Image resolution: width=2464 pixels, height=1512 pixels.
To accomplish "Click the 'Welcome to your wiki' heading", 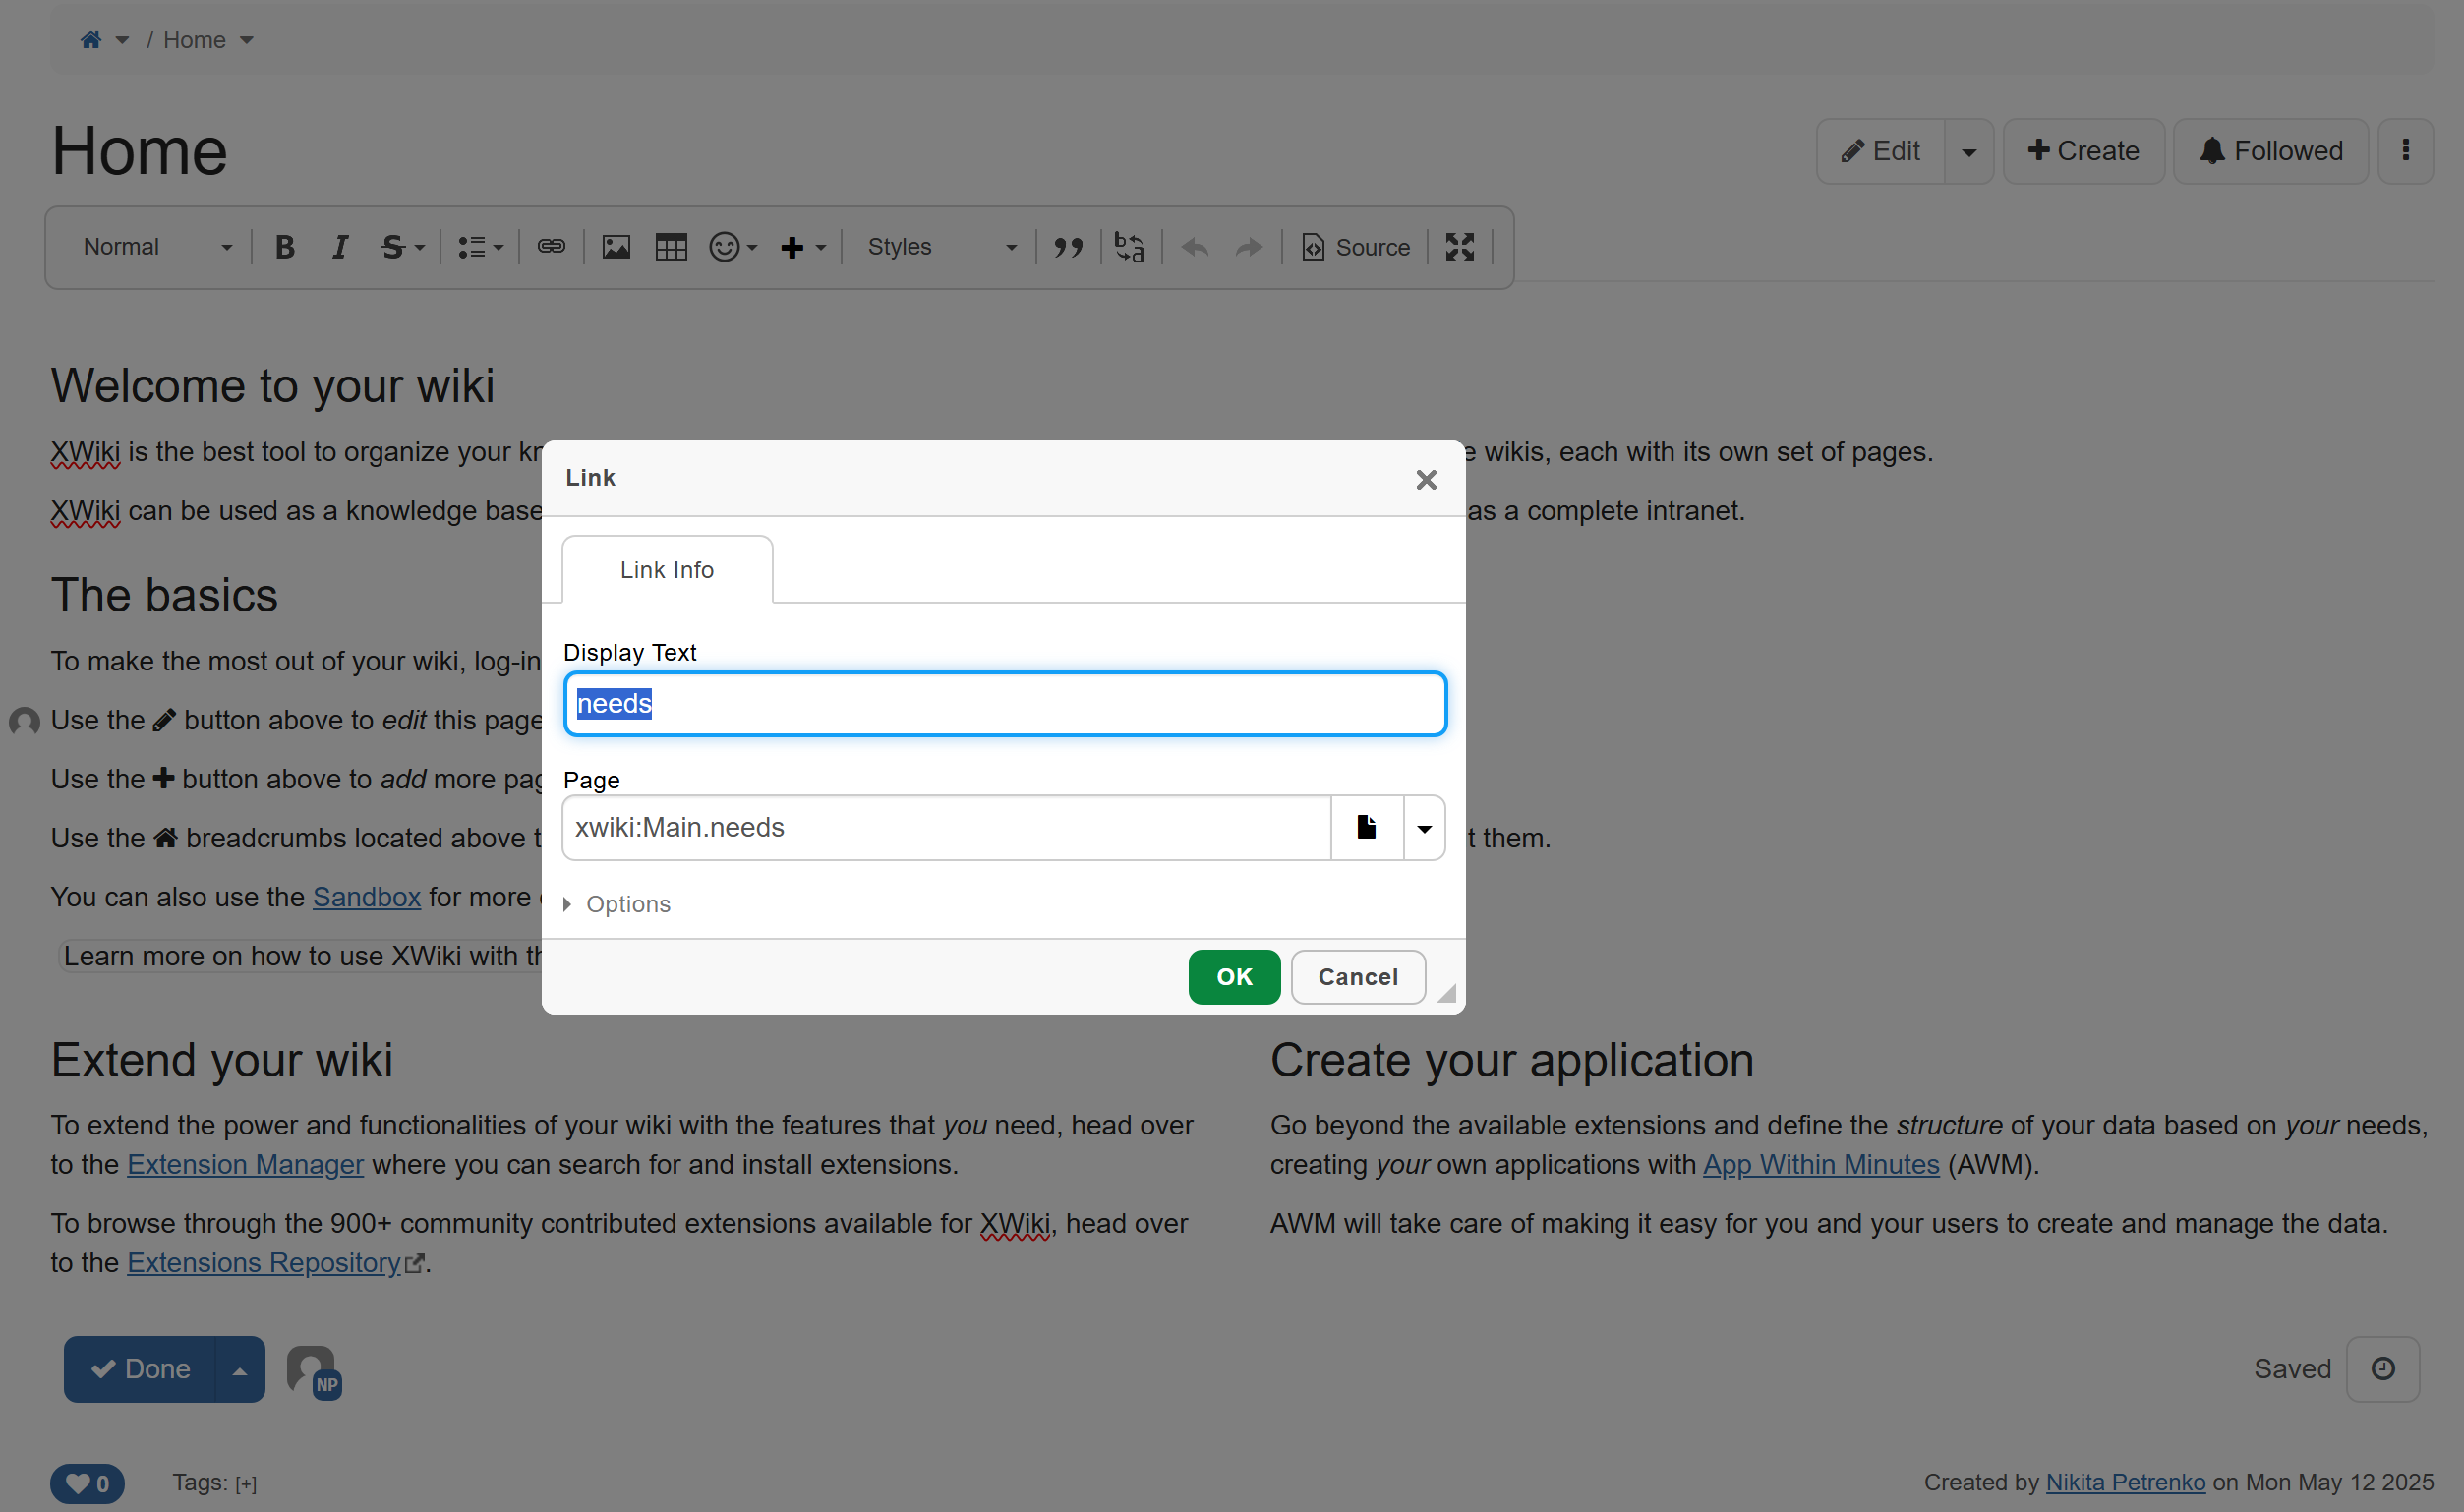I will click(273, 386).
